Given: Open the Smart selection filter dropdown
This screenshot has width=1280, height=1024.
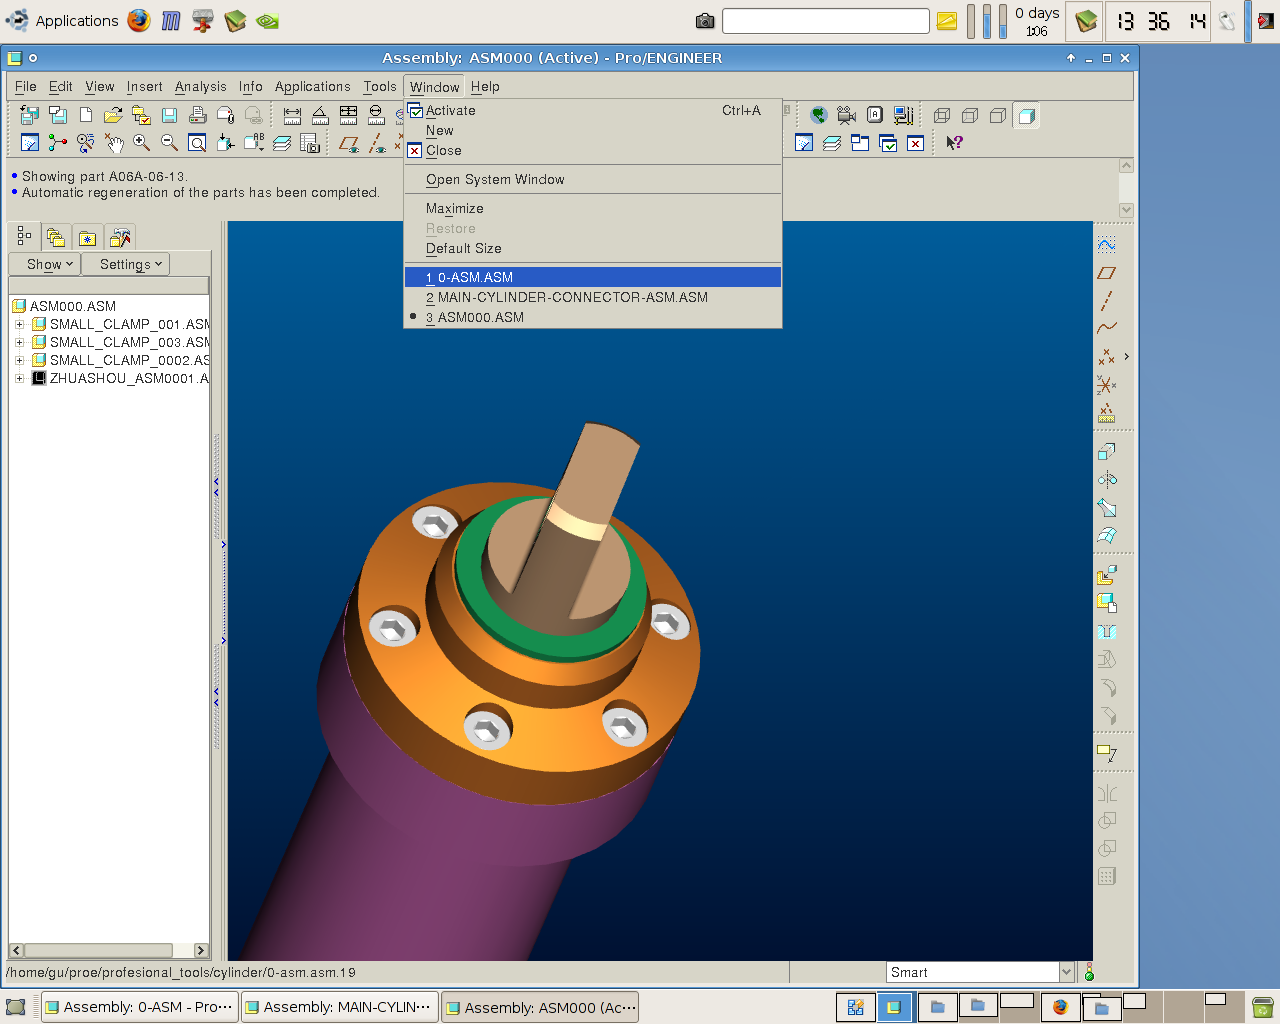Looking at the screenshot, I should [1066, 972].
